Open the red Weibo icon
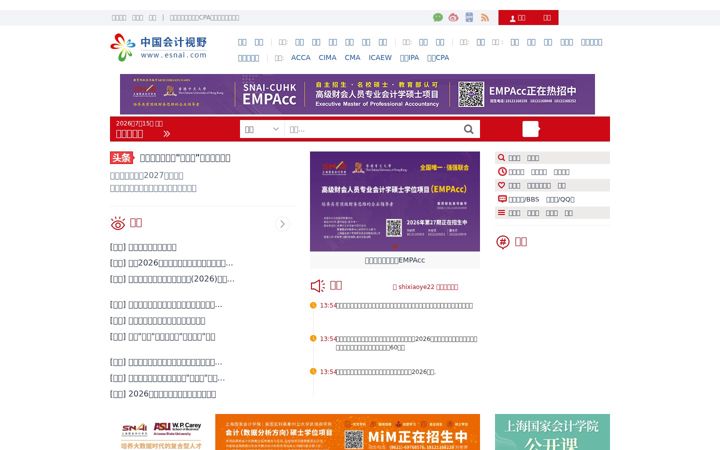This screenshot has width=720, height=450. [x=453, y=17]
